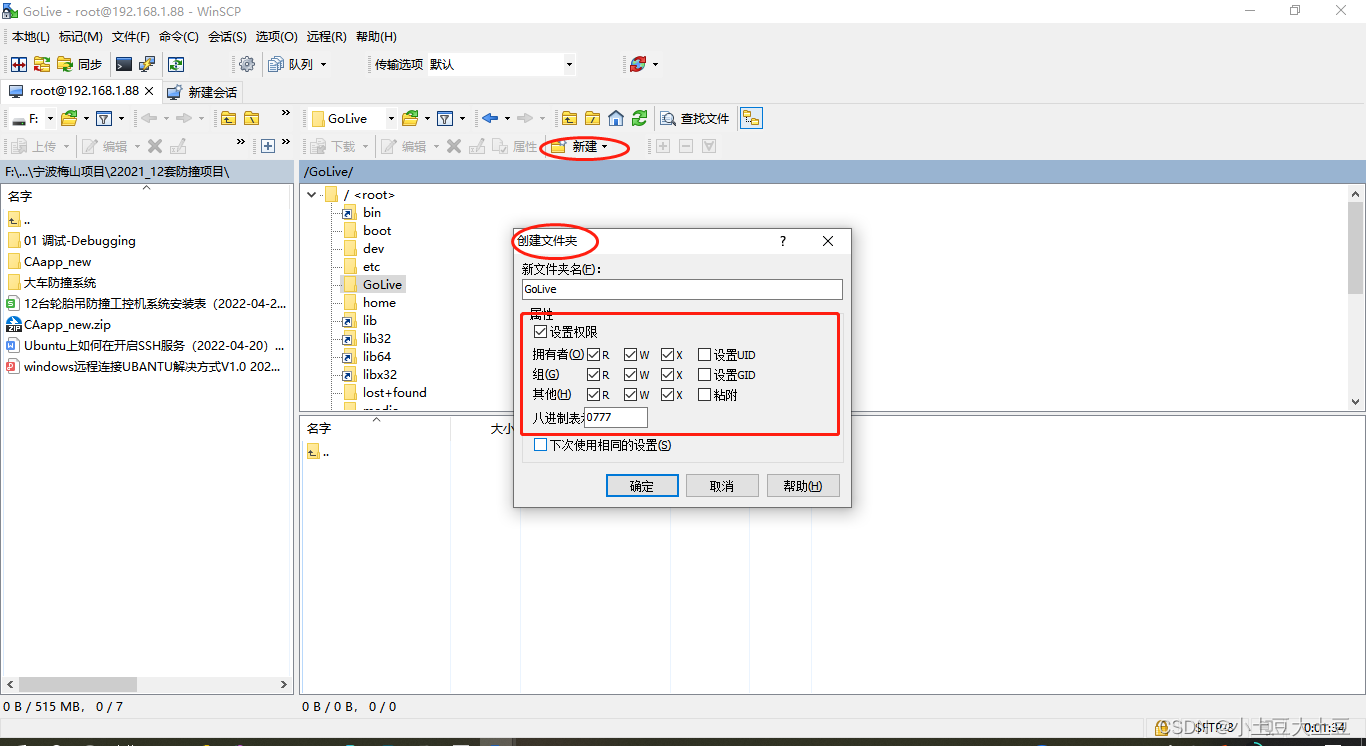This screenshot has width=1366, height=746.
Task: Click the 同步 synchronize button
Action: (80, 64)
